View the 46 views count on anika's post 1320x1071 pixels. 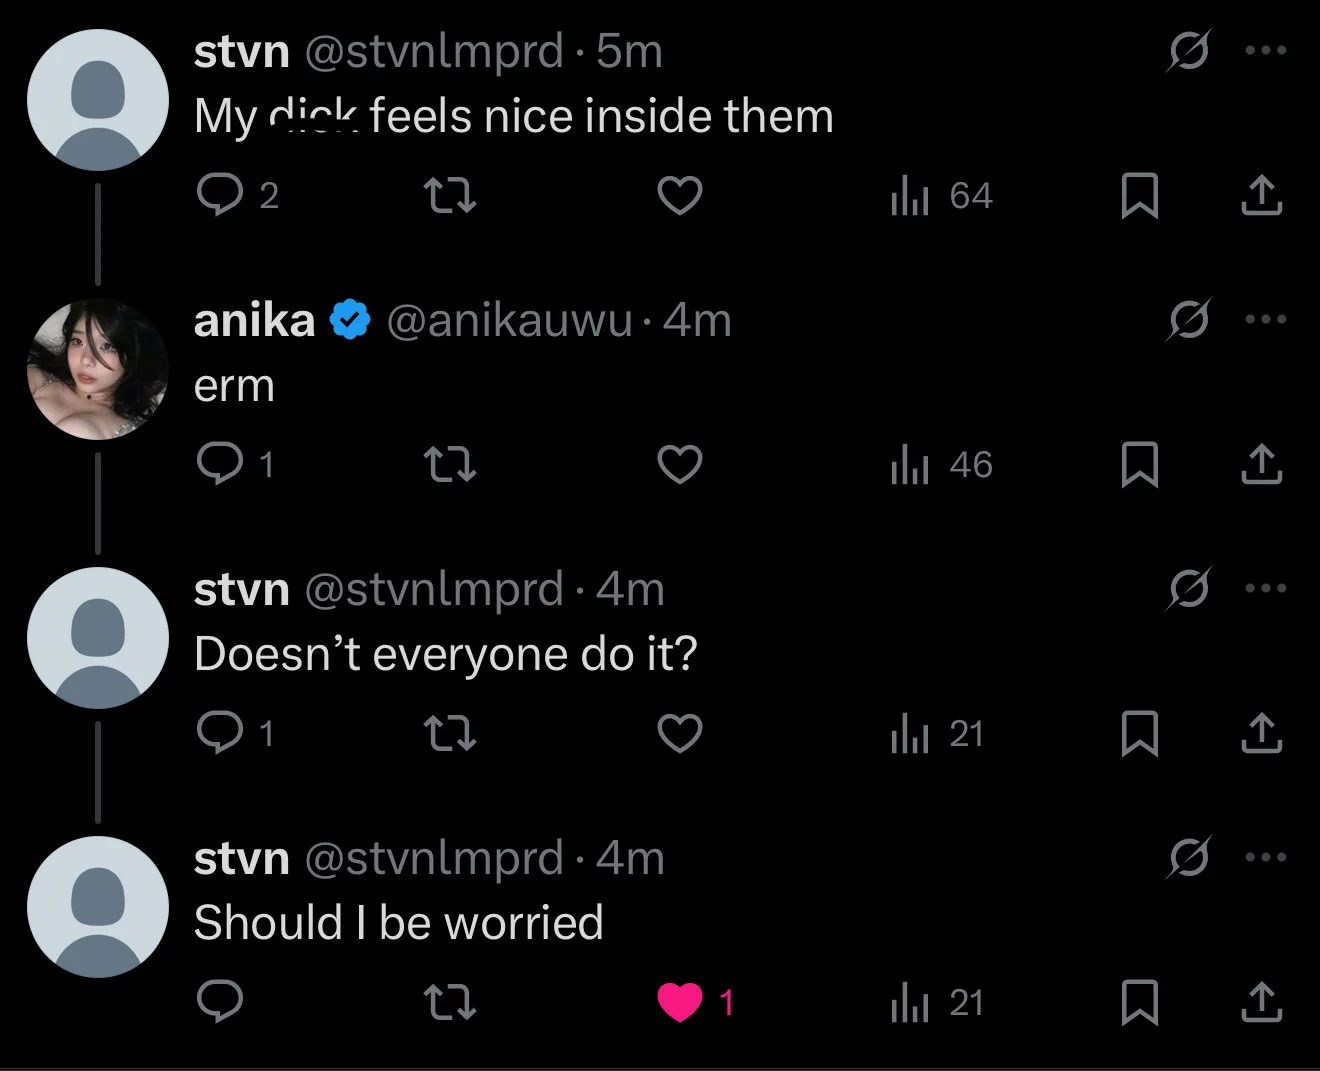(940, 465)
